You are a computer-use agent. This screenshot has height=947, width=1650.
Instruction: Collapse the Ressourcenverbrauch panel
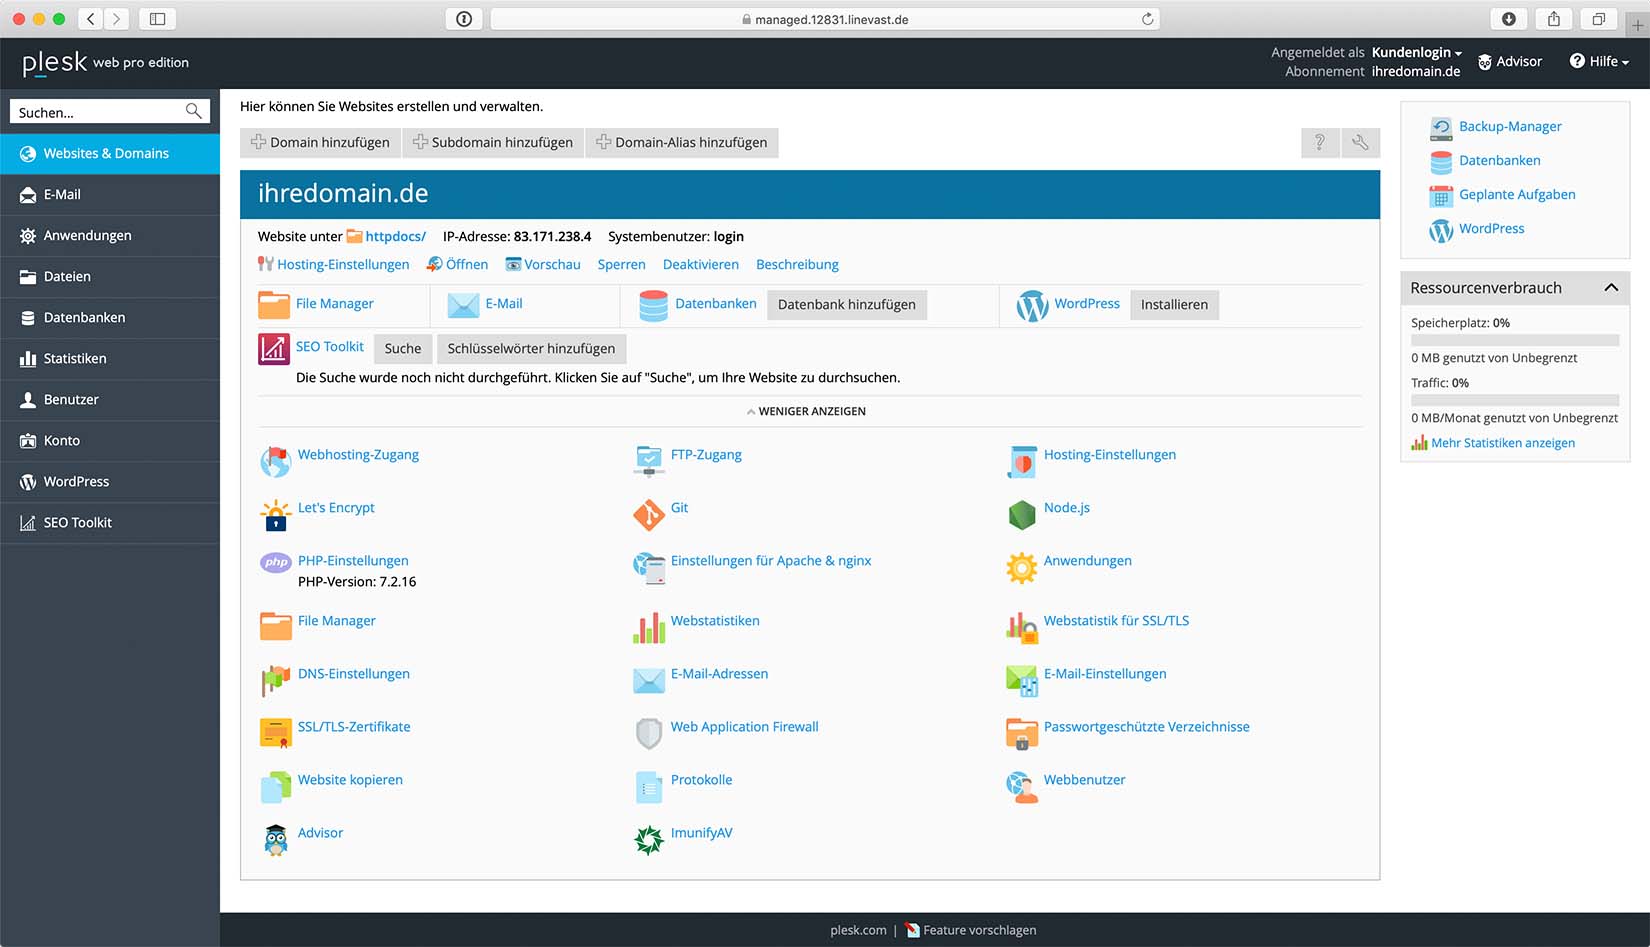tap(1611, 288)
